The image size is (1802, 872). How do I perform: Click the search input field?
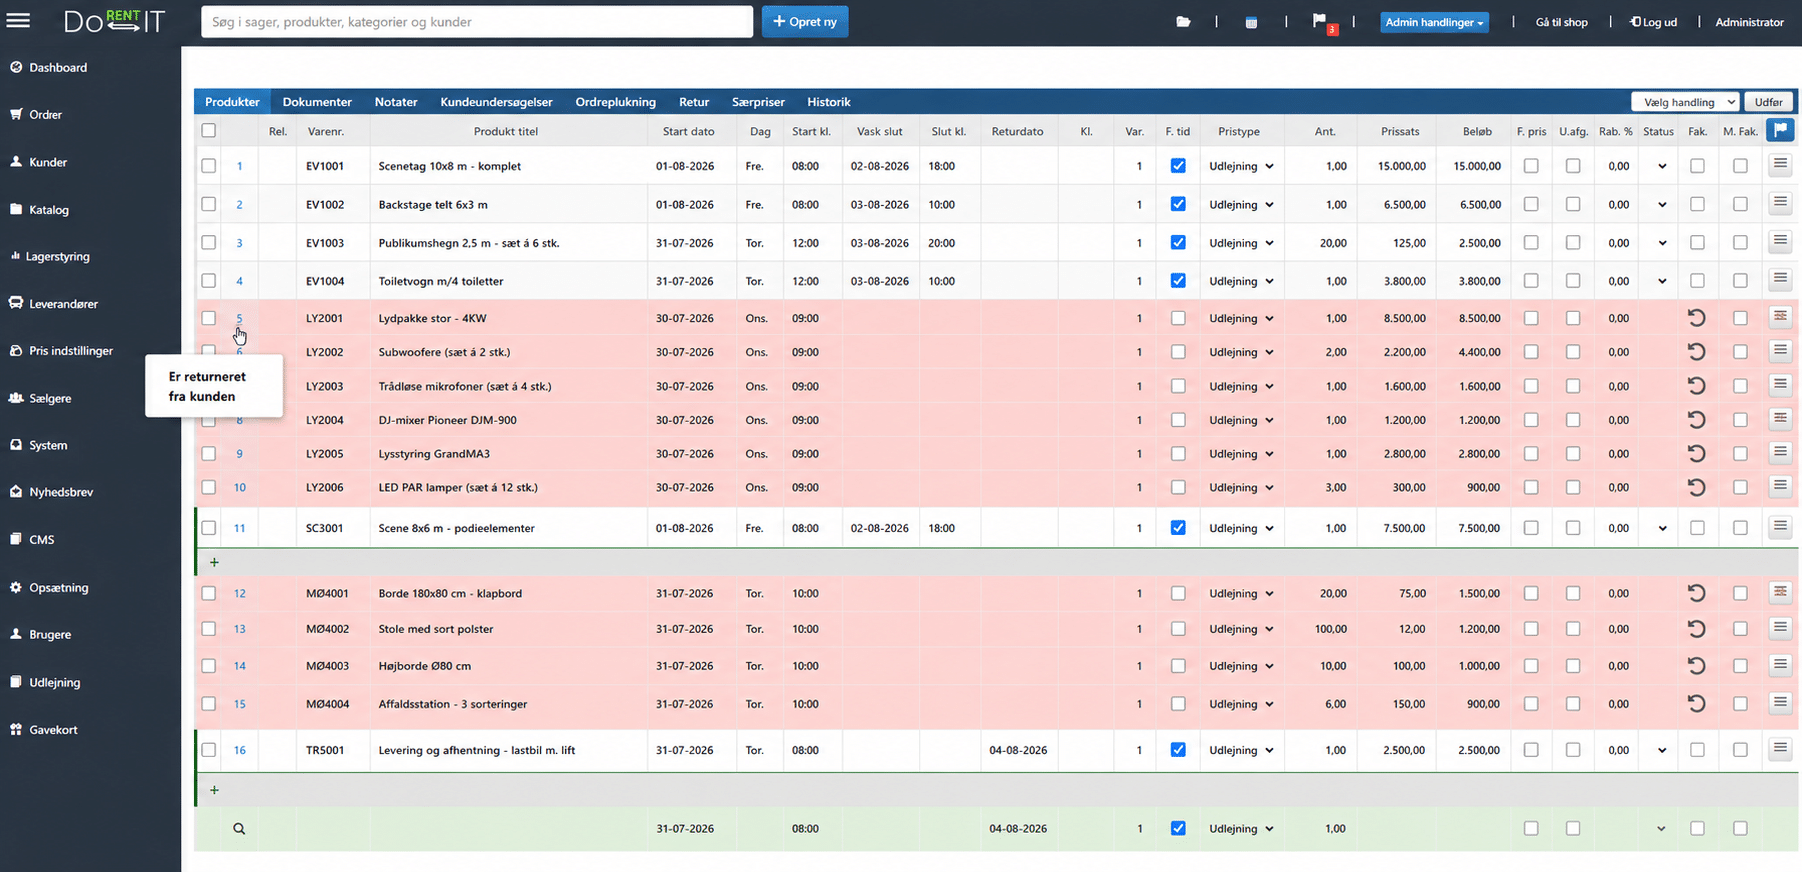click(x=477, y=22)
